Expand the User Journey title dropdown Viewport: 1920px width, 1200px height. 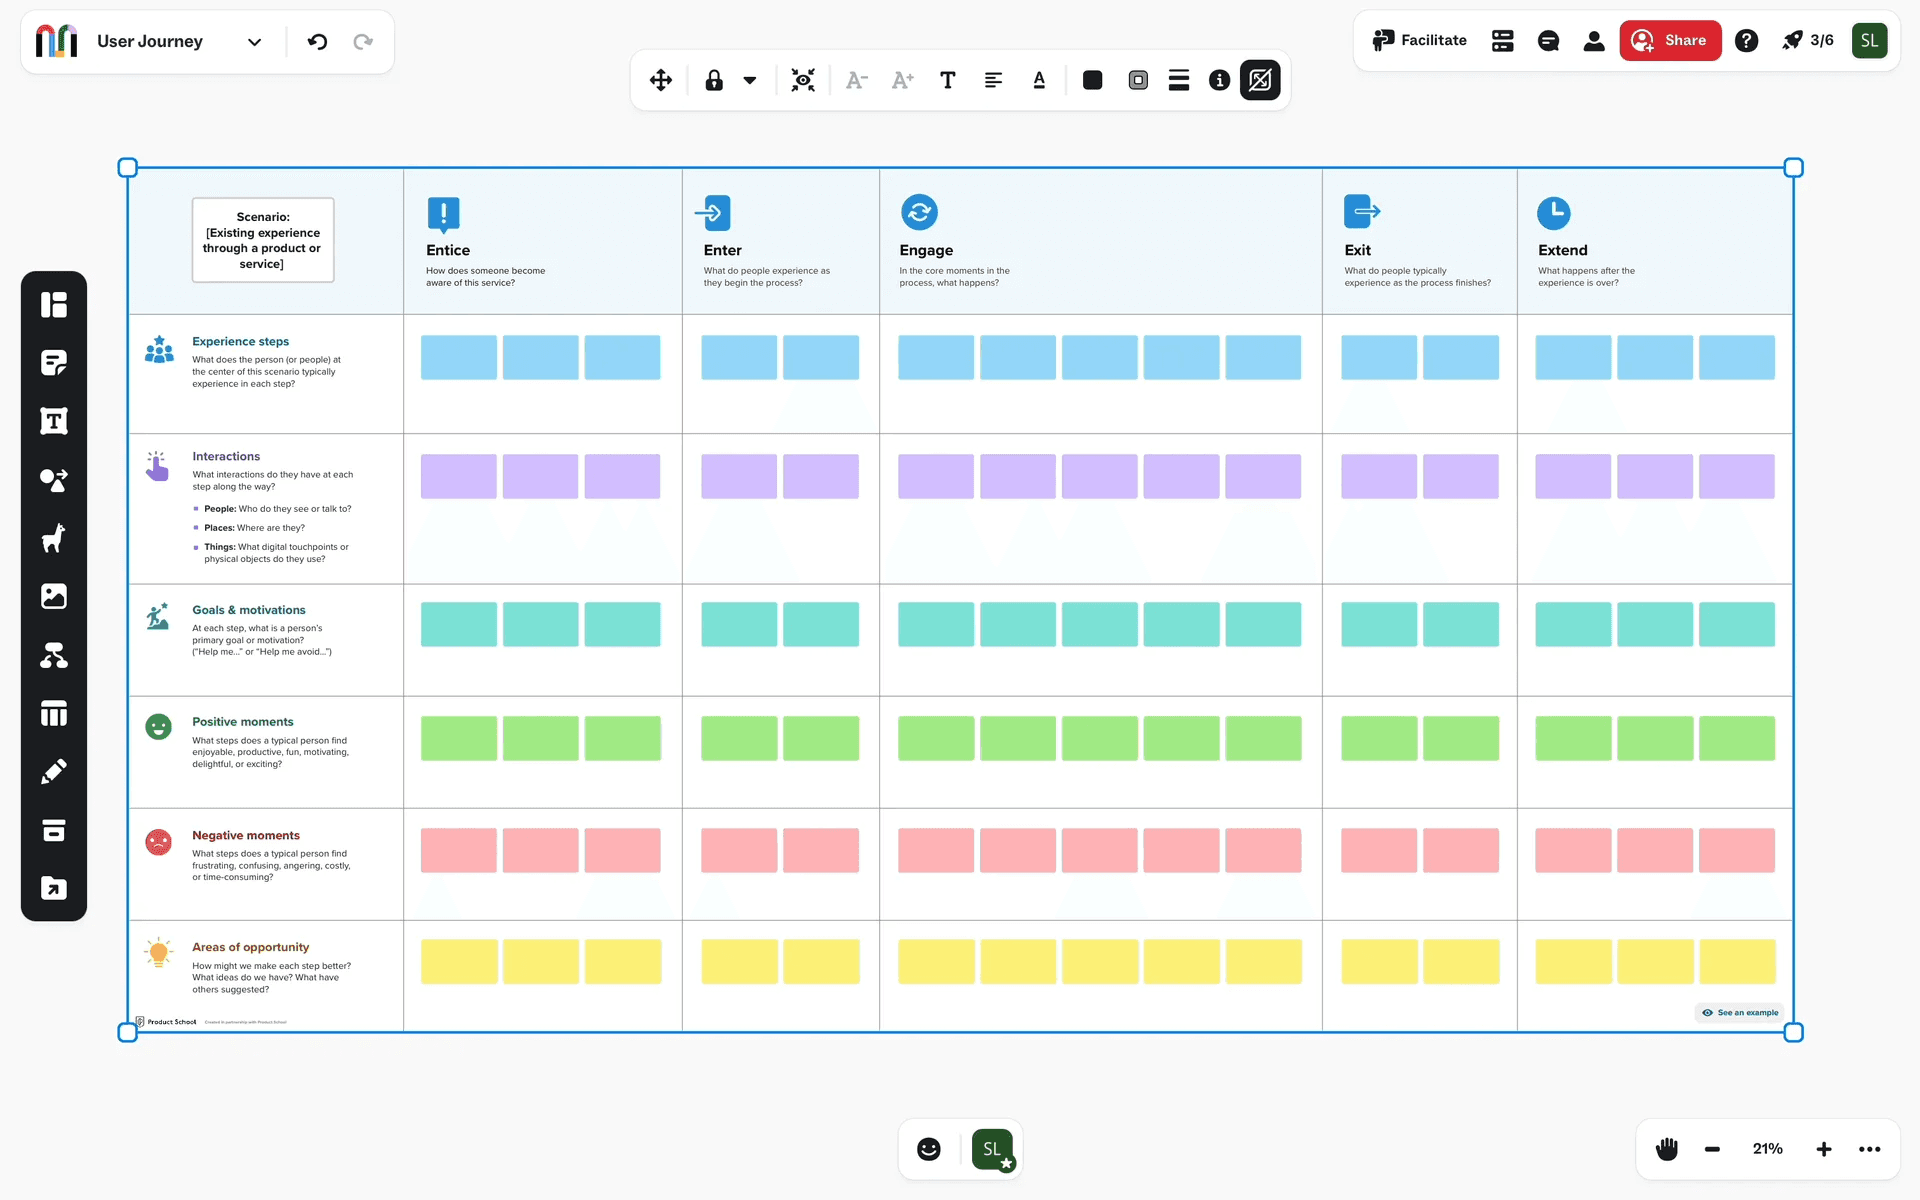tap(254, 42)
